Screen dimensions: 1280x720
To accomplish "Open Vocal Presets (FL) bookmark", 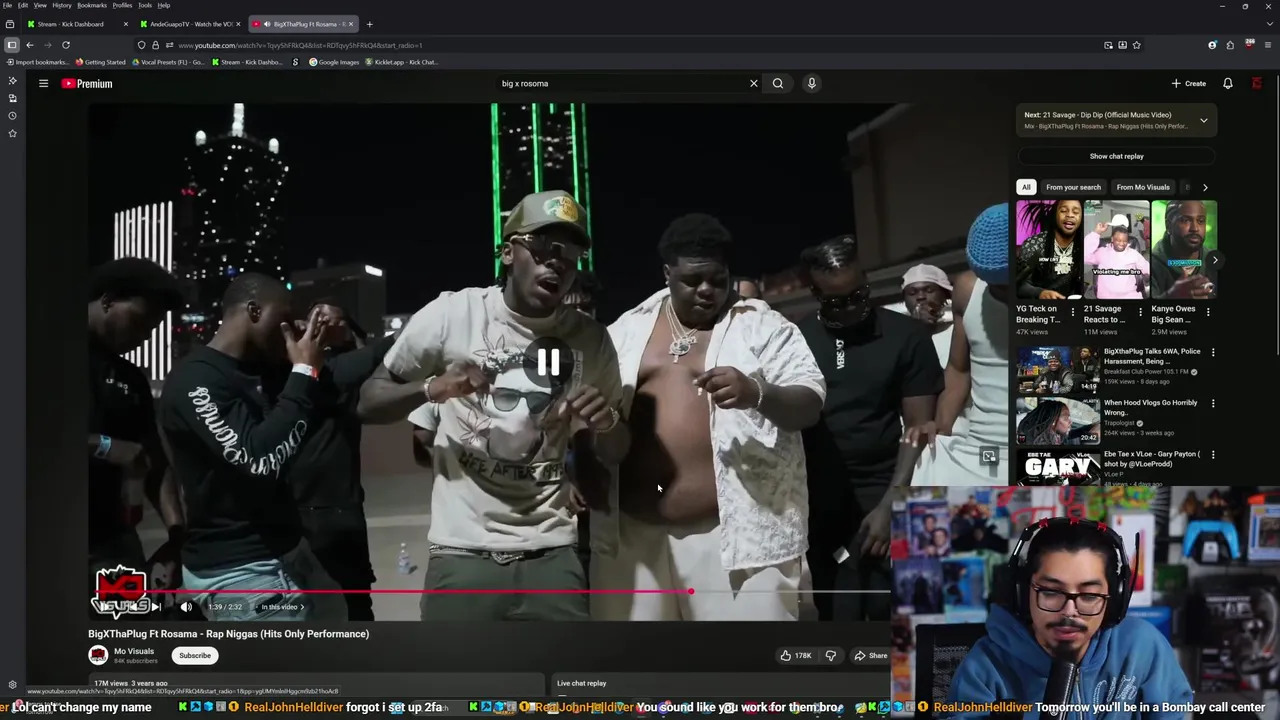I will (x=167, y=62).
